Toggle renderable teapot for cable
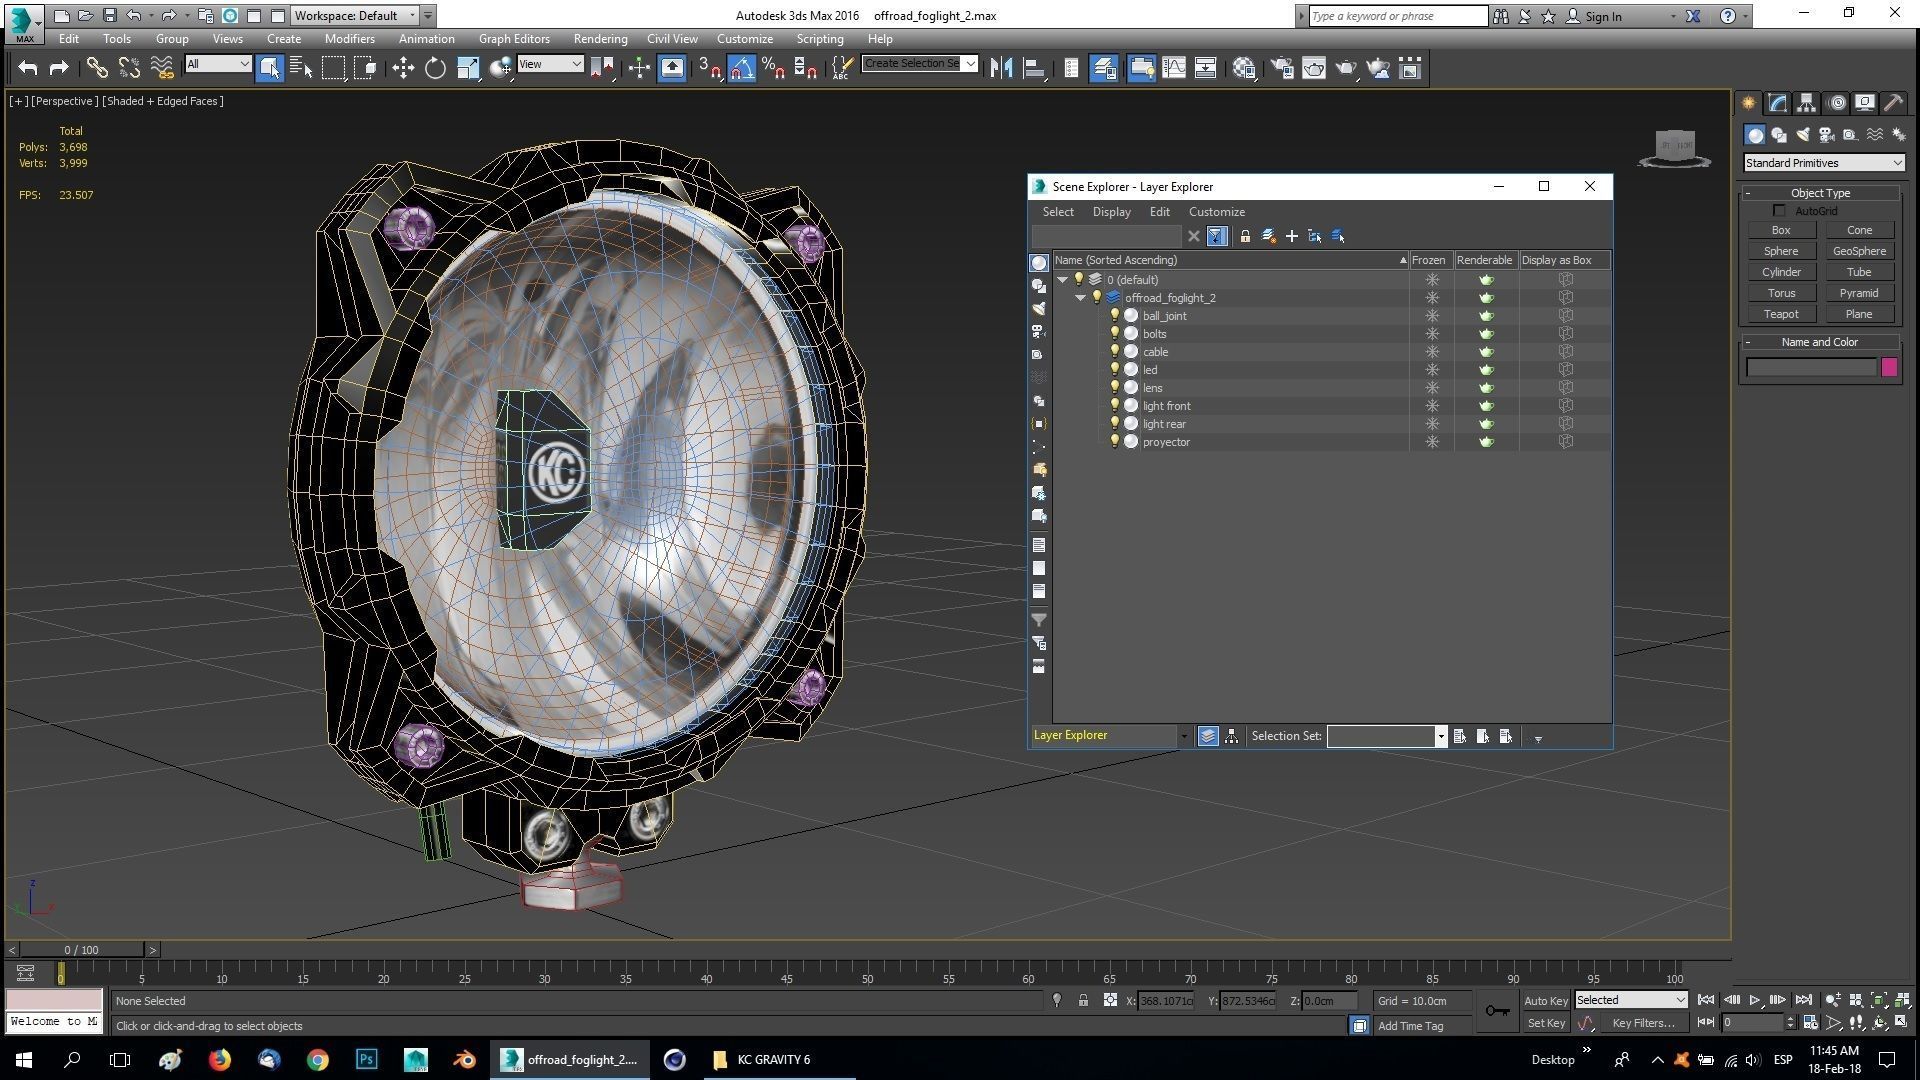The image size is (1920, 1080). tap(1486, 352)
